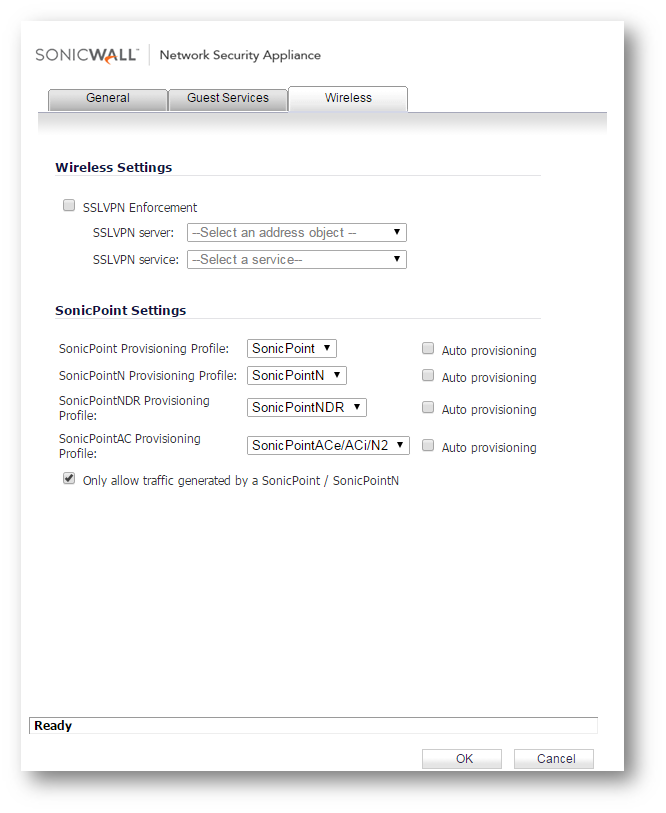Open SSLVPN server address object dropdown
This screenshot has width=666, height=813.
click(297, 233)
